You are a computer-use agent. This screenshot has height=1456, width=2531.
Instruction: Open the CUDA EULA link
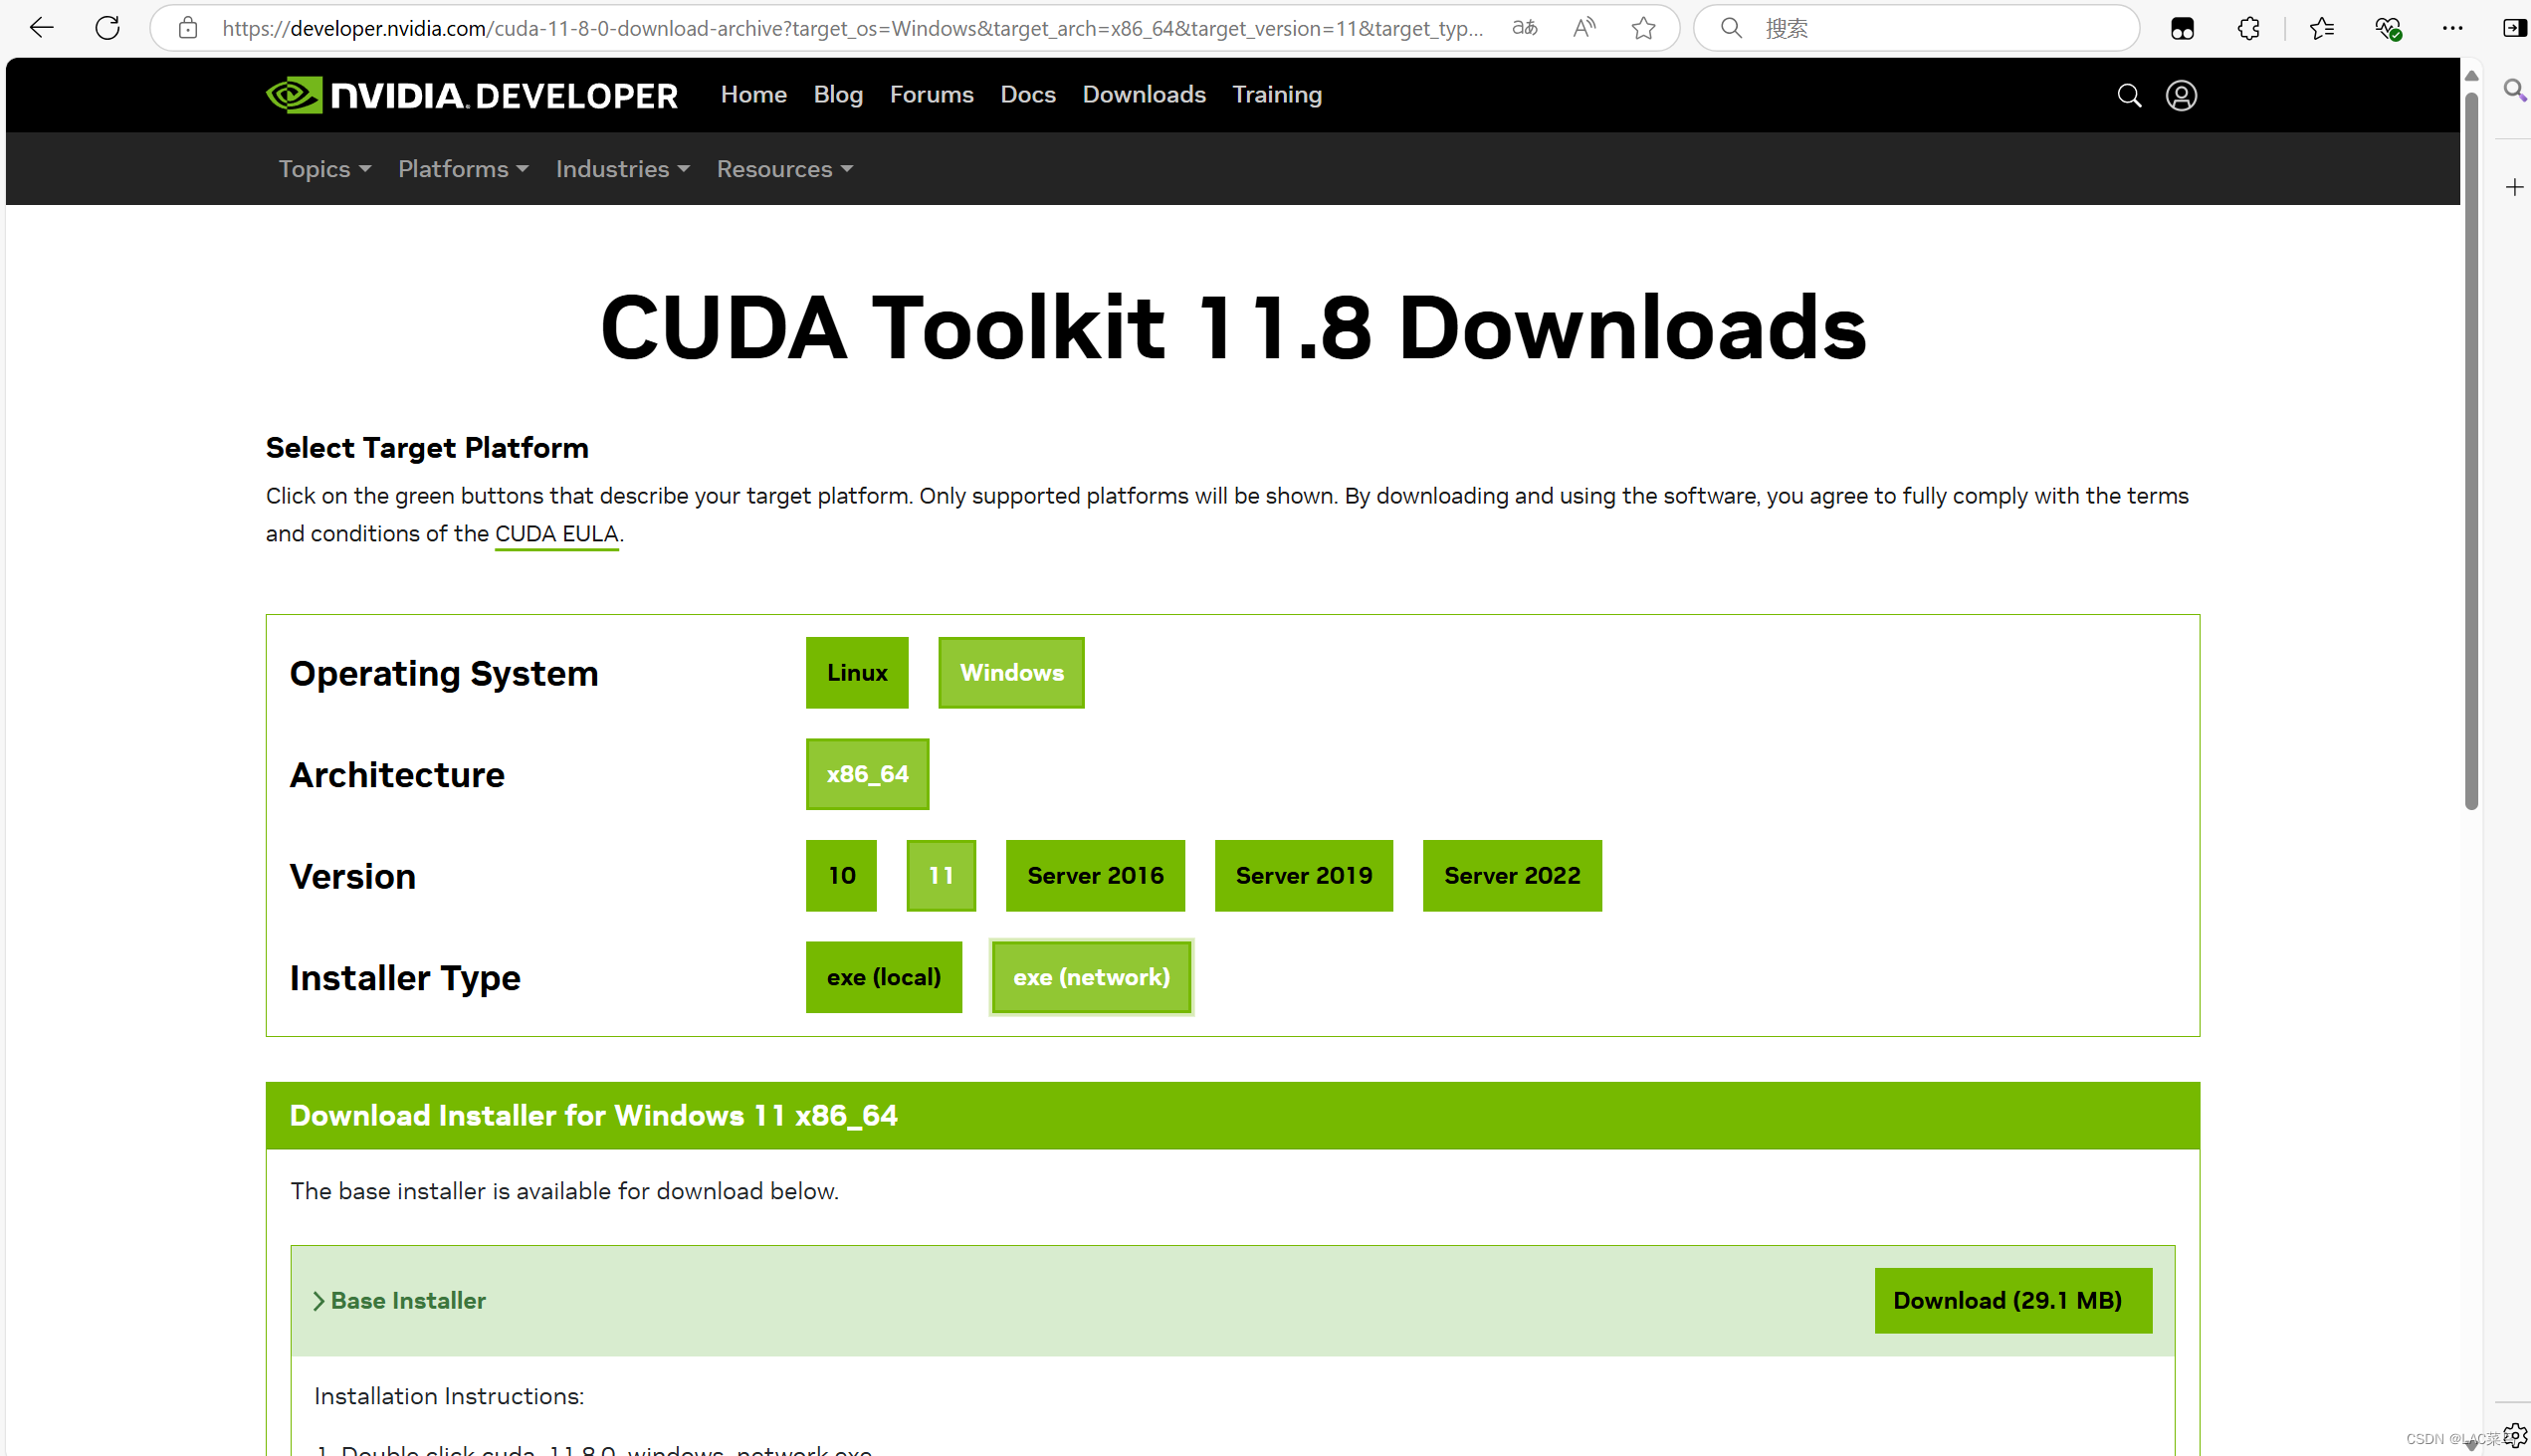[x=556, y=534]
